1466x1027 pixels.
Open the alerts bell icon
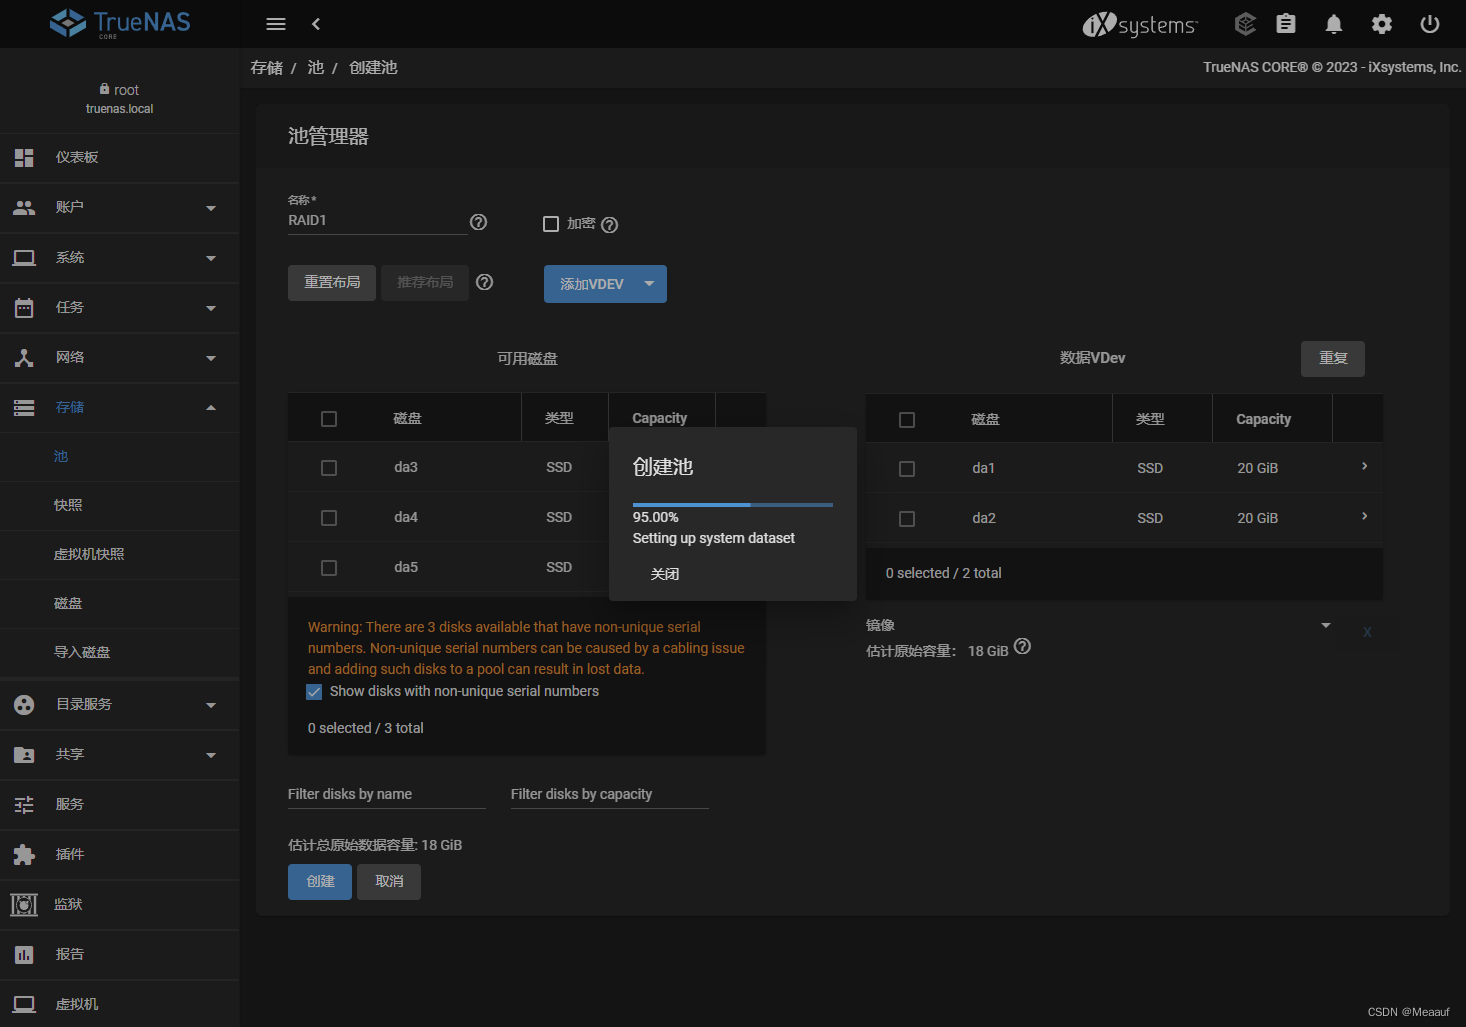(x=1334, y=24)
